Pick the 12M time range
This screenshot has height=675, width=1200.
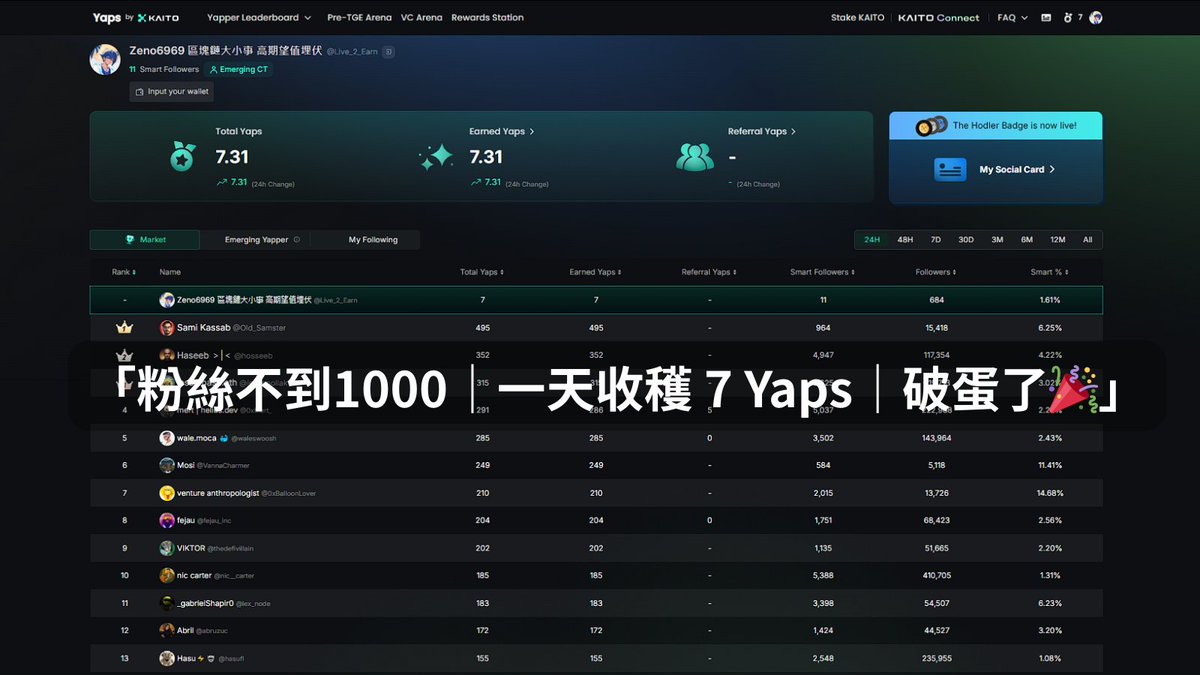pyautogui.click(x=1058, y=240)
